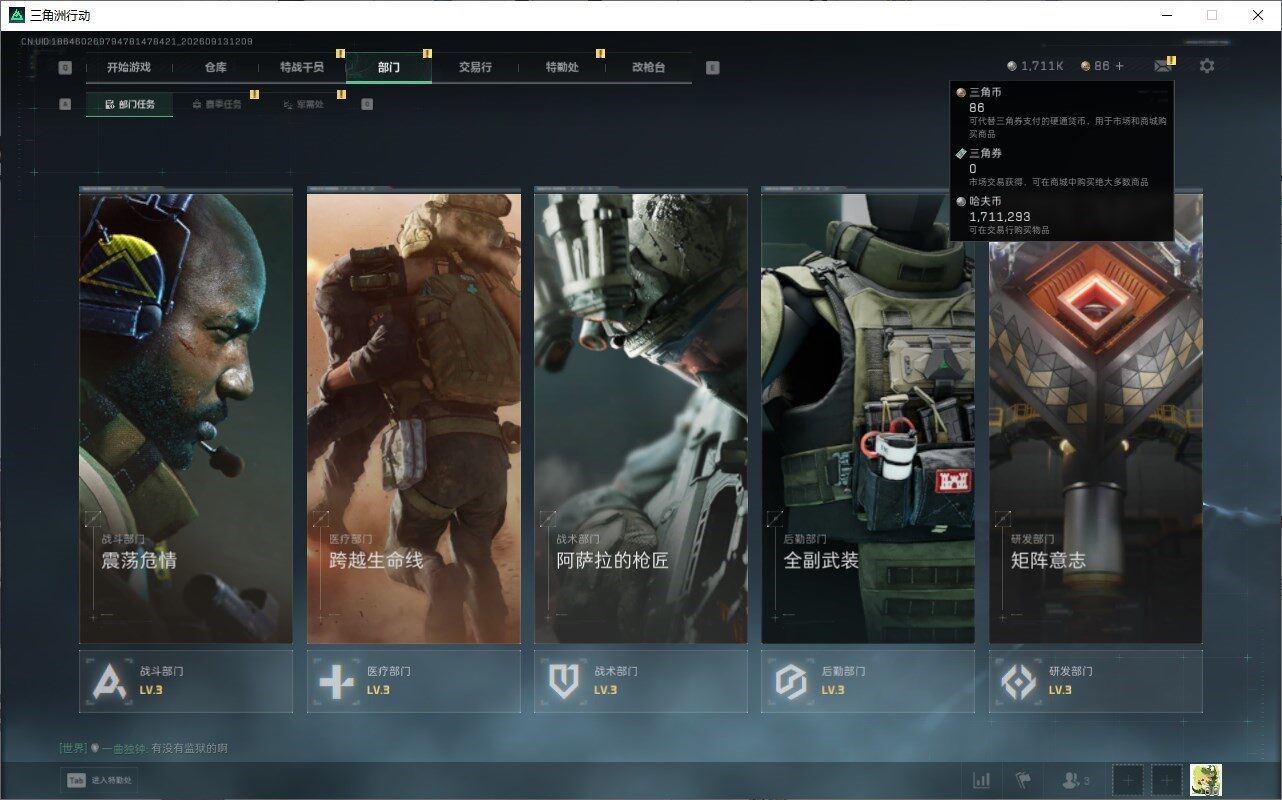
Task: Click the 三角洲行动 app logo in title bar
Action: click(x=17, y=15)
